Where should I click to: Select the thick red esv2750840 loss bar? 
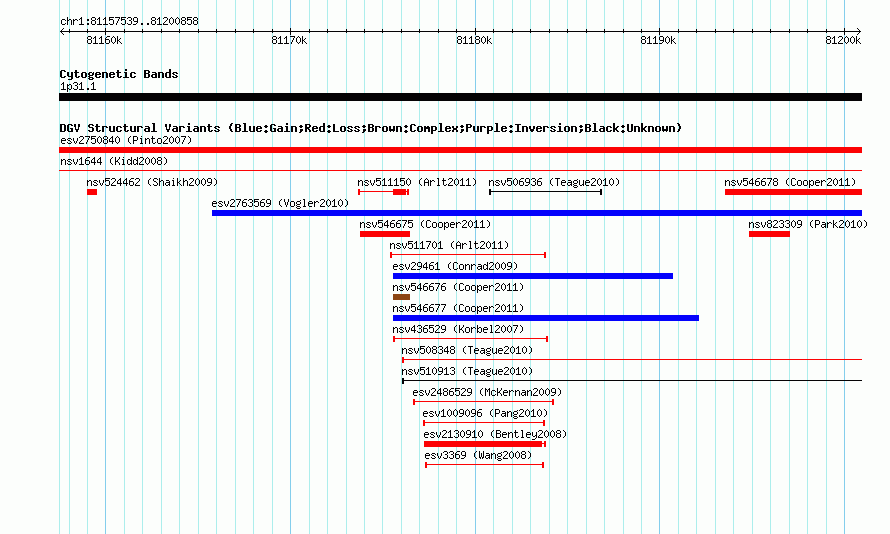(460, 150)
